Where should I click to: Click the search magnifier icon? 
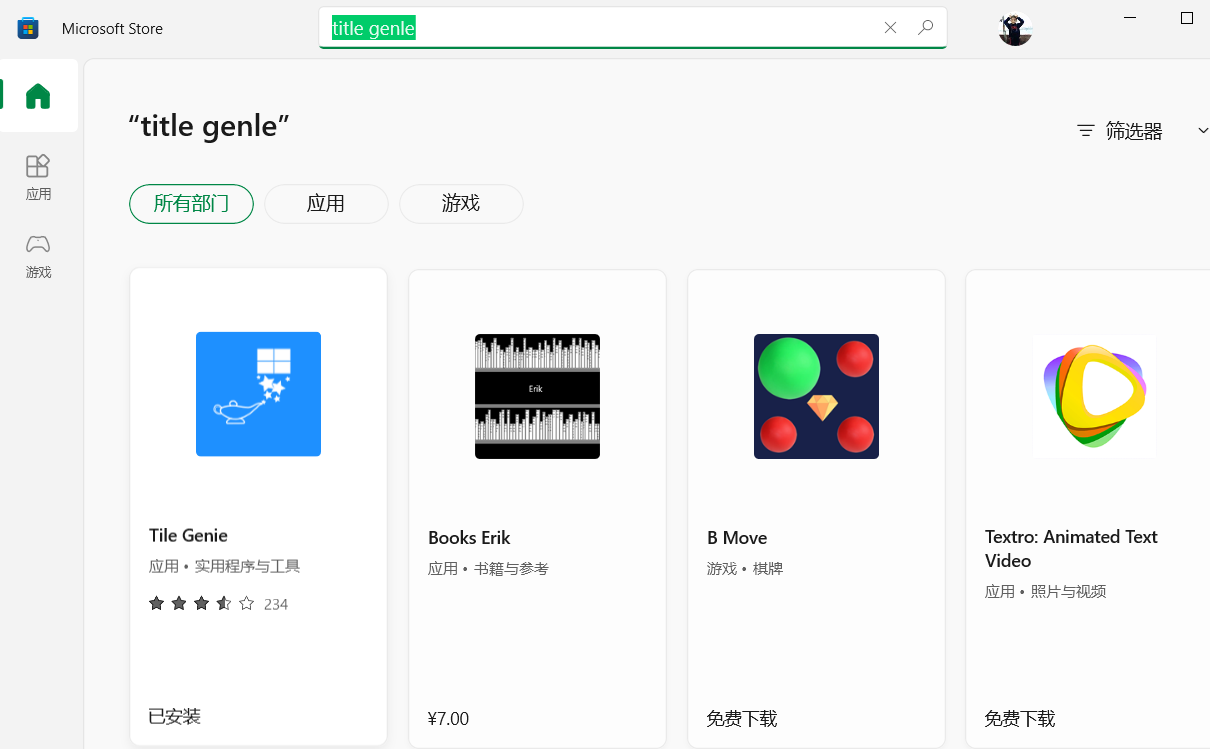point(926,28)
